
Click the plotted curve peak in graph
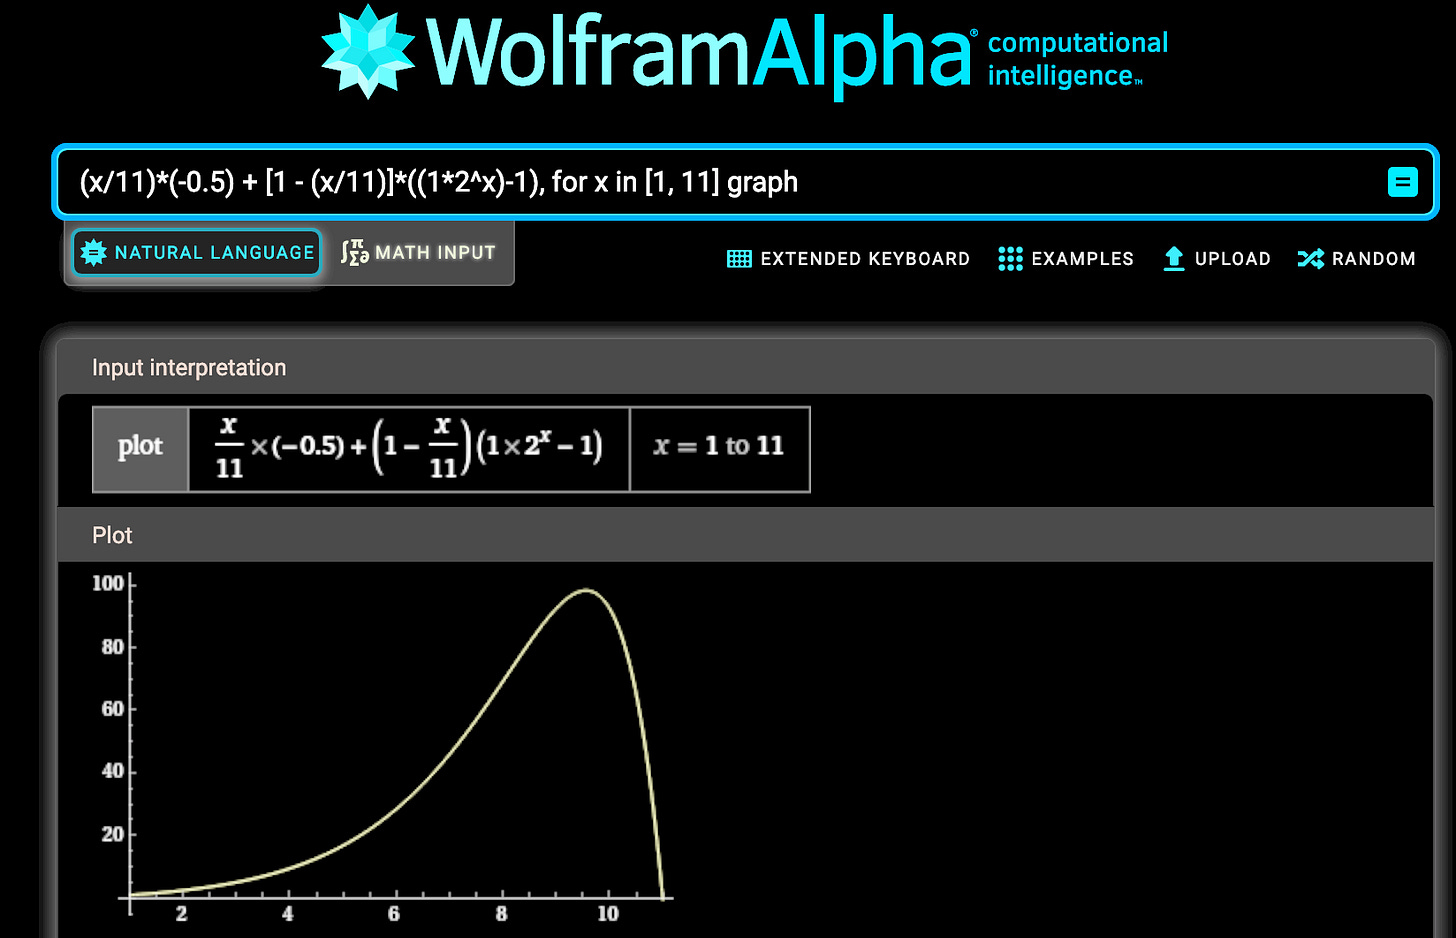(586, 591)
